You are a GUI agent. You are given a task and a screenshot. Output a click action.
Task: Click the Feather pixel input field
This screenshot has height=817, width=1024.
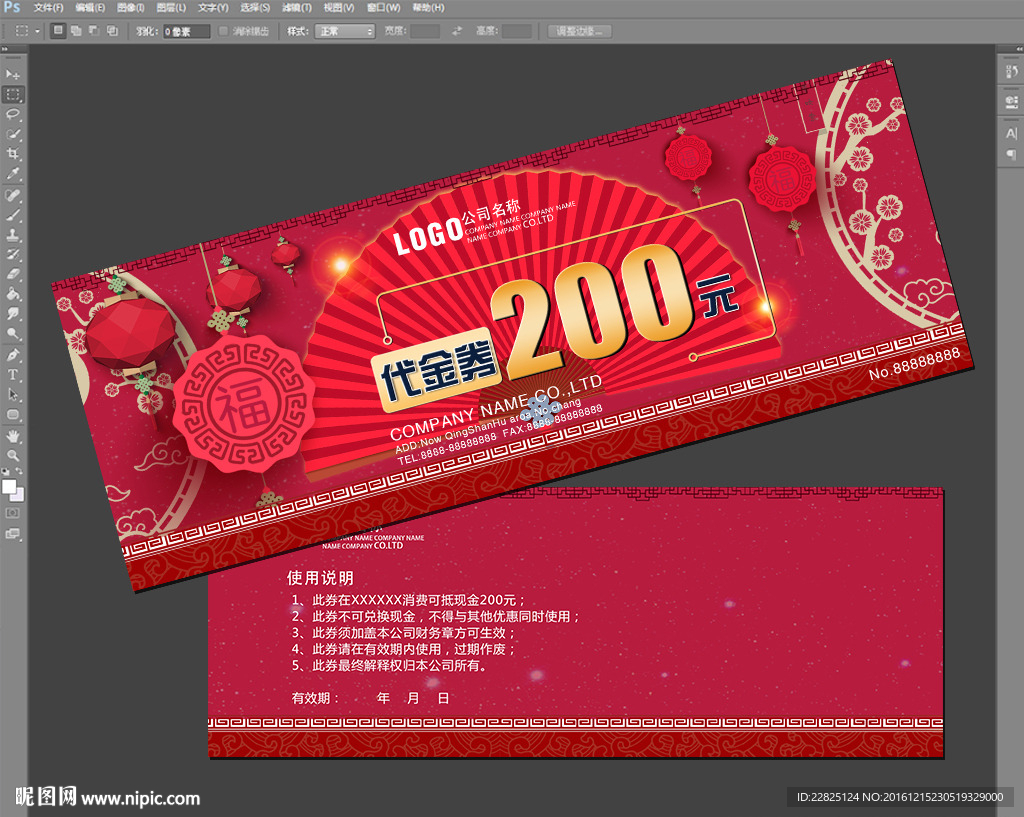click(x=186, y=31)
